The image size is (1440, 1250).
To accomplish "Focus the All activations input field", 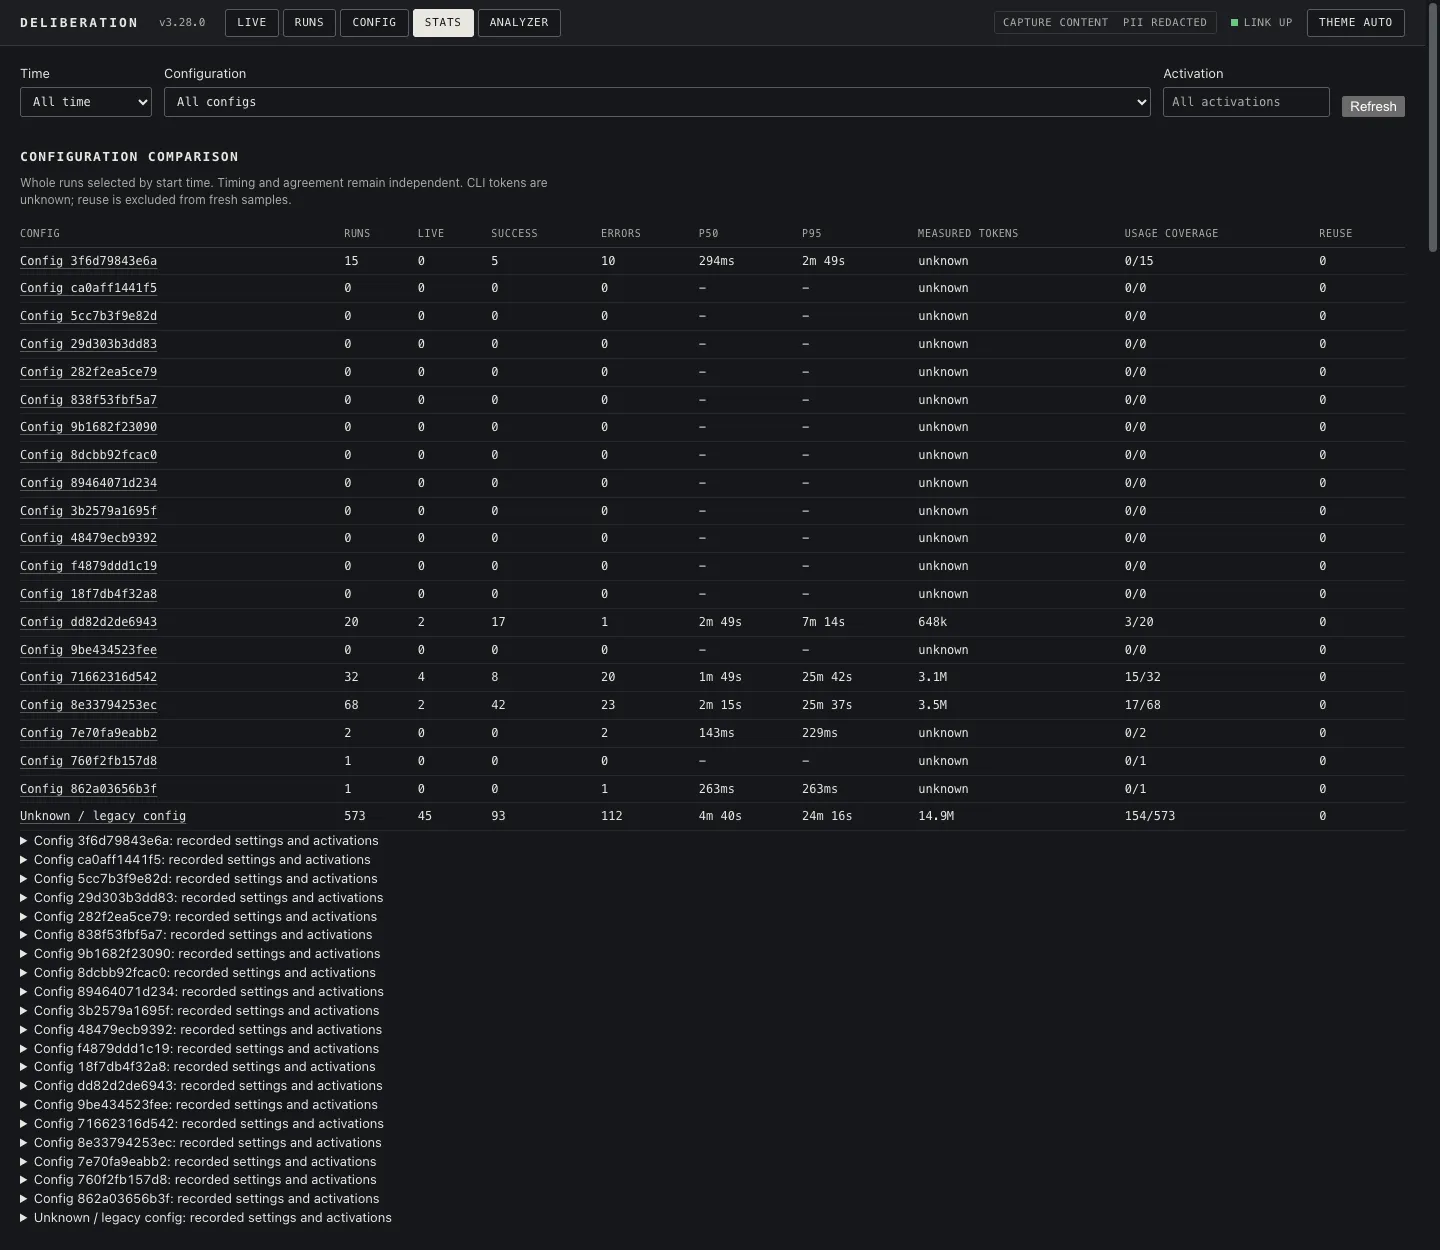I will coord(1246,102).
